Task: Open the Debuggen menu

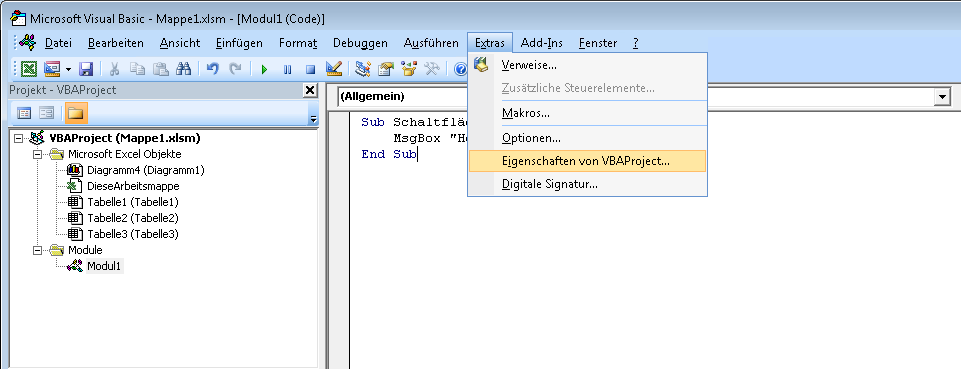Action: point(360,43)
